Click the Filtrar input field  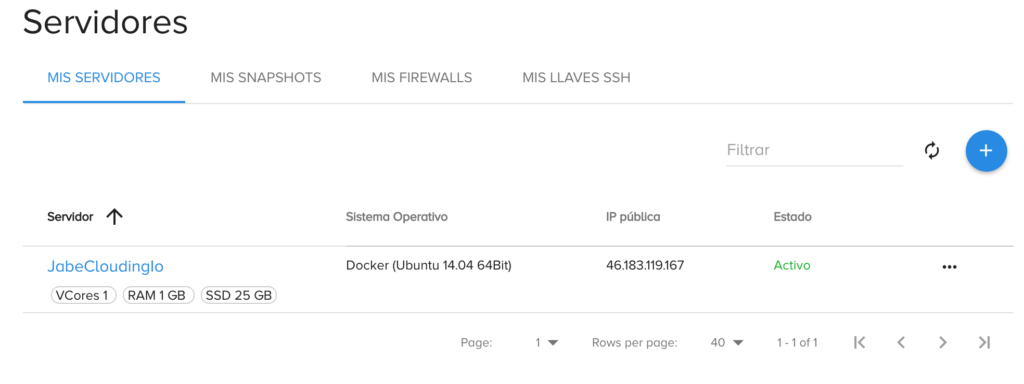click(814, 150)
